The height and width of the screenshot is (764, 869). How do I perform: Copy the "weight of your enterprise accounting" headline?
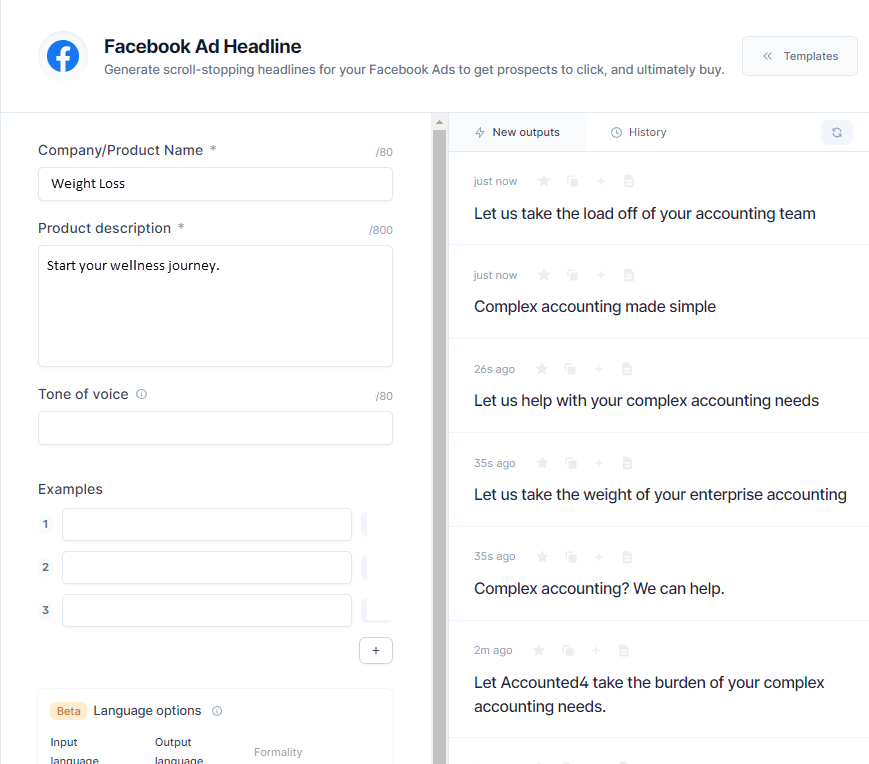point(572,463)
